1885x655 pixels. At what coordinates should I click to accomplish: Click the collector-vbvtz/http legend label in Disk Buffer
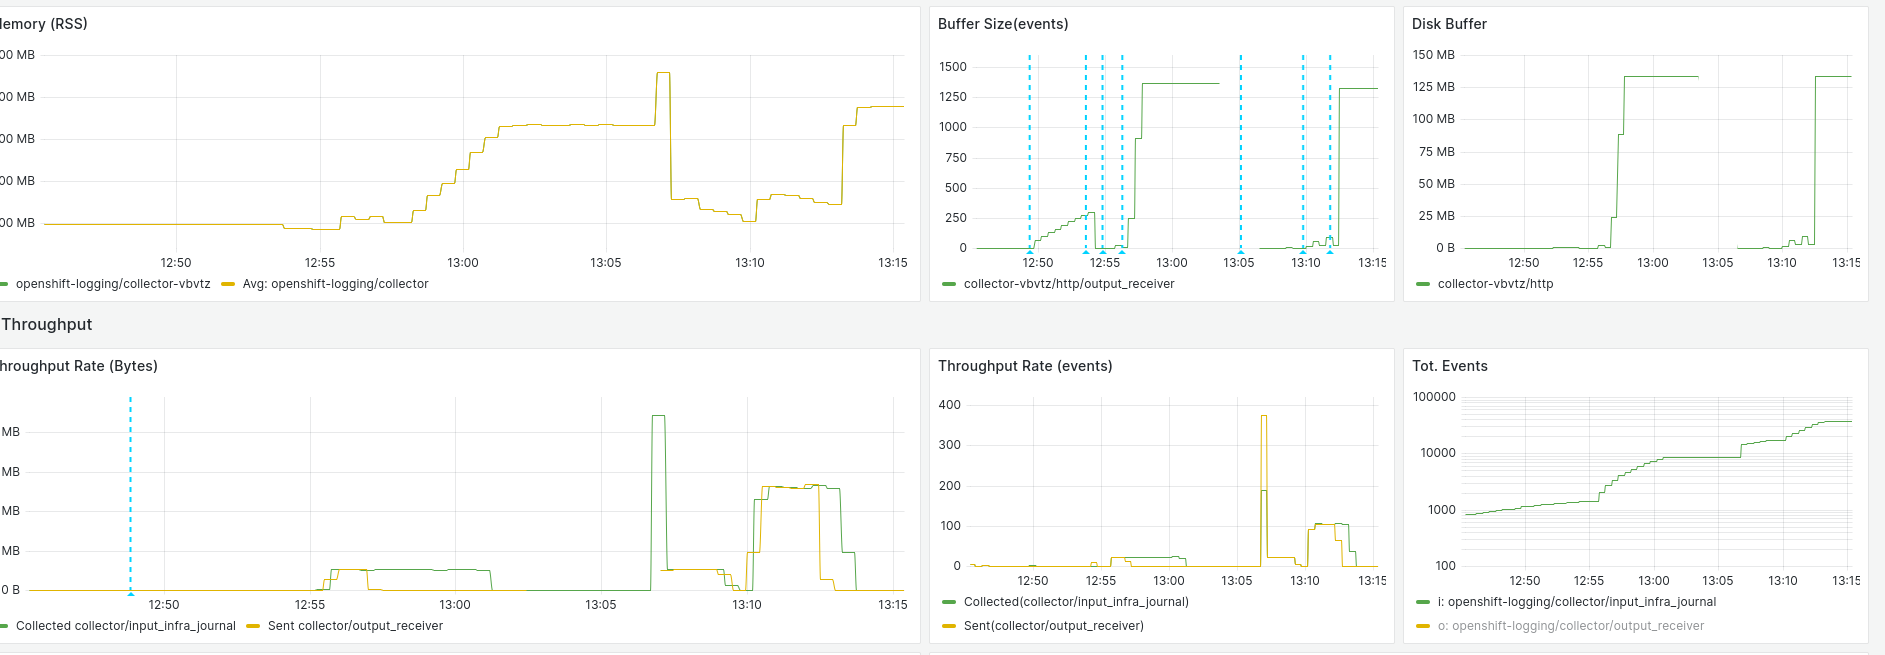point(1495,284)
